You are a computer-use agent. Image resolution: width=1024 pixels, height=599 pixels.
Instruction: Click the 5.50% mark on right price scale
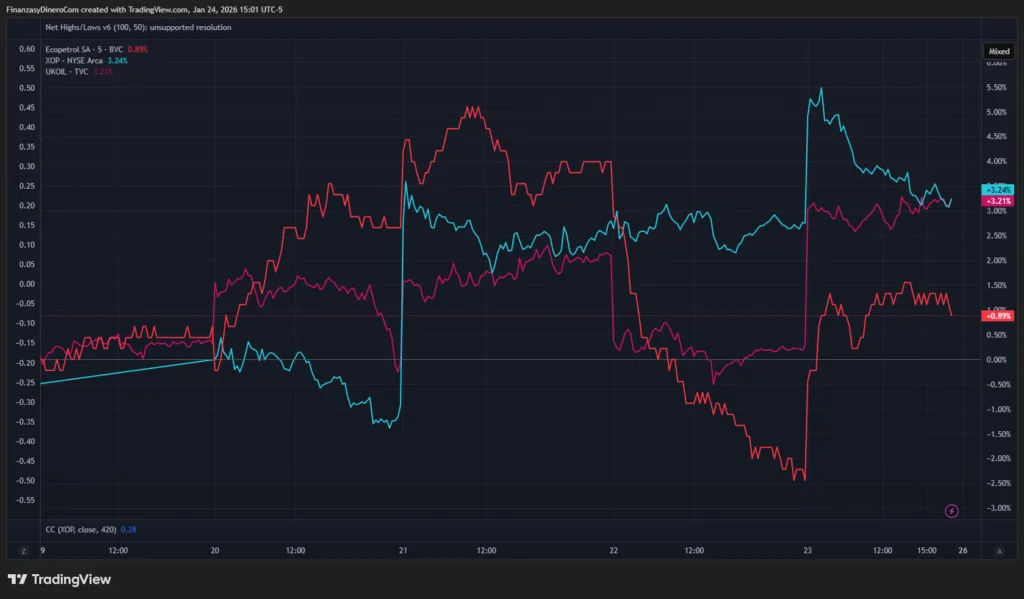click(997, 87)
